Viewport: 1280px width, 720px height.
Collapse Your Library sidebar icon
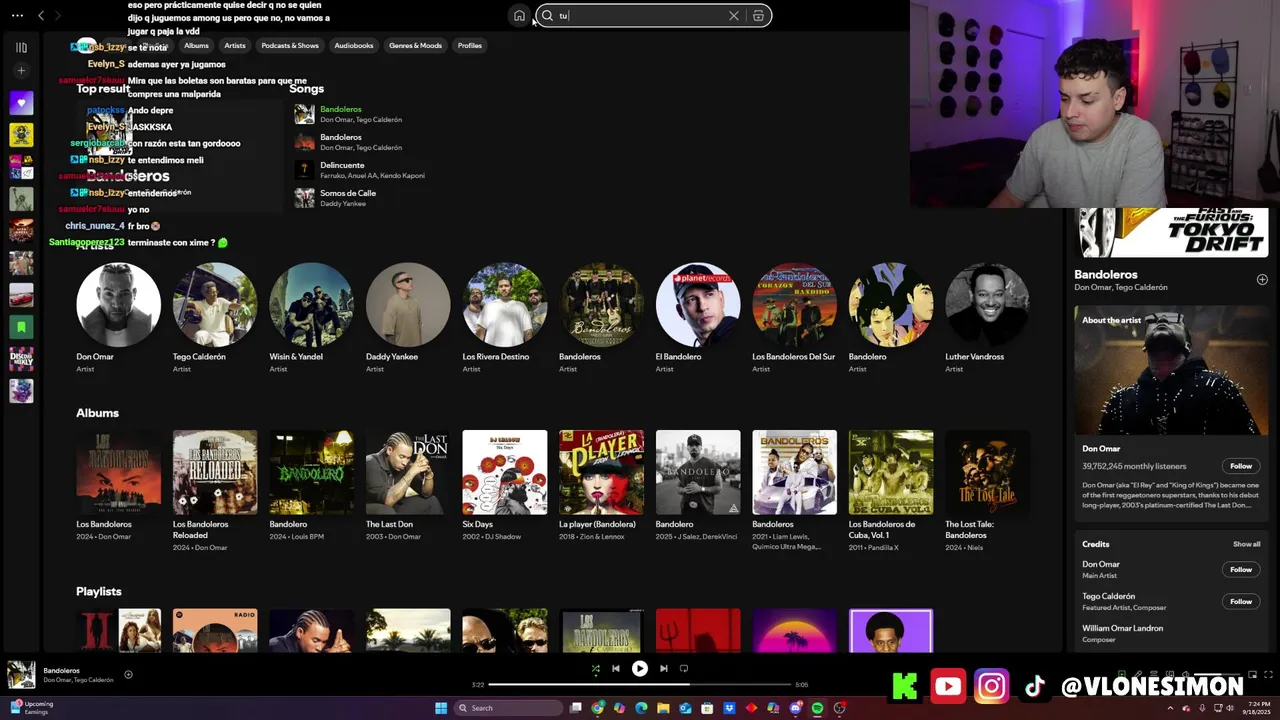[21, 47]
